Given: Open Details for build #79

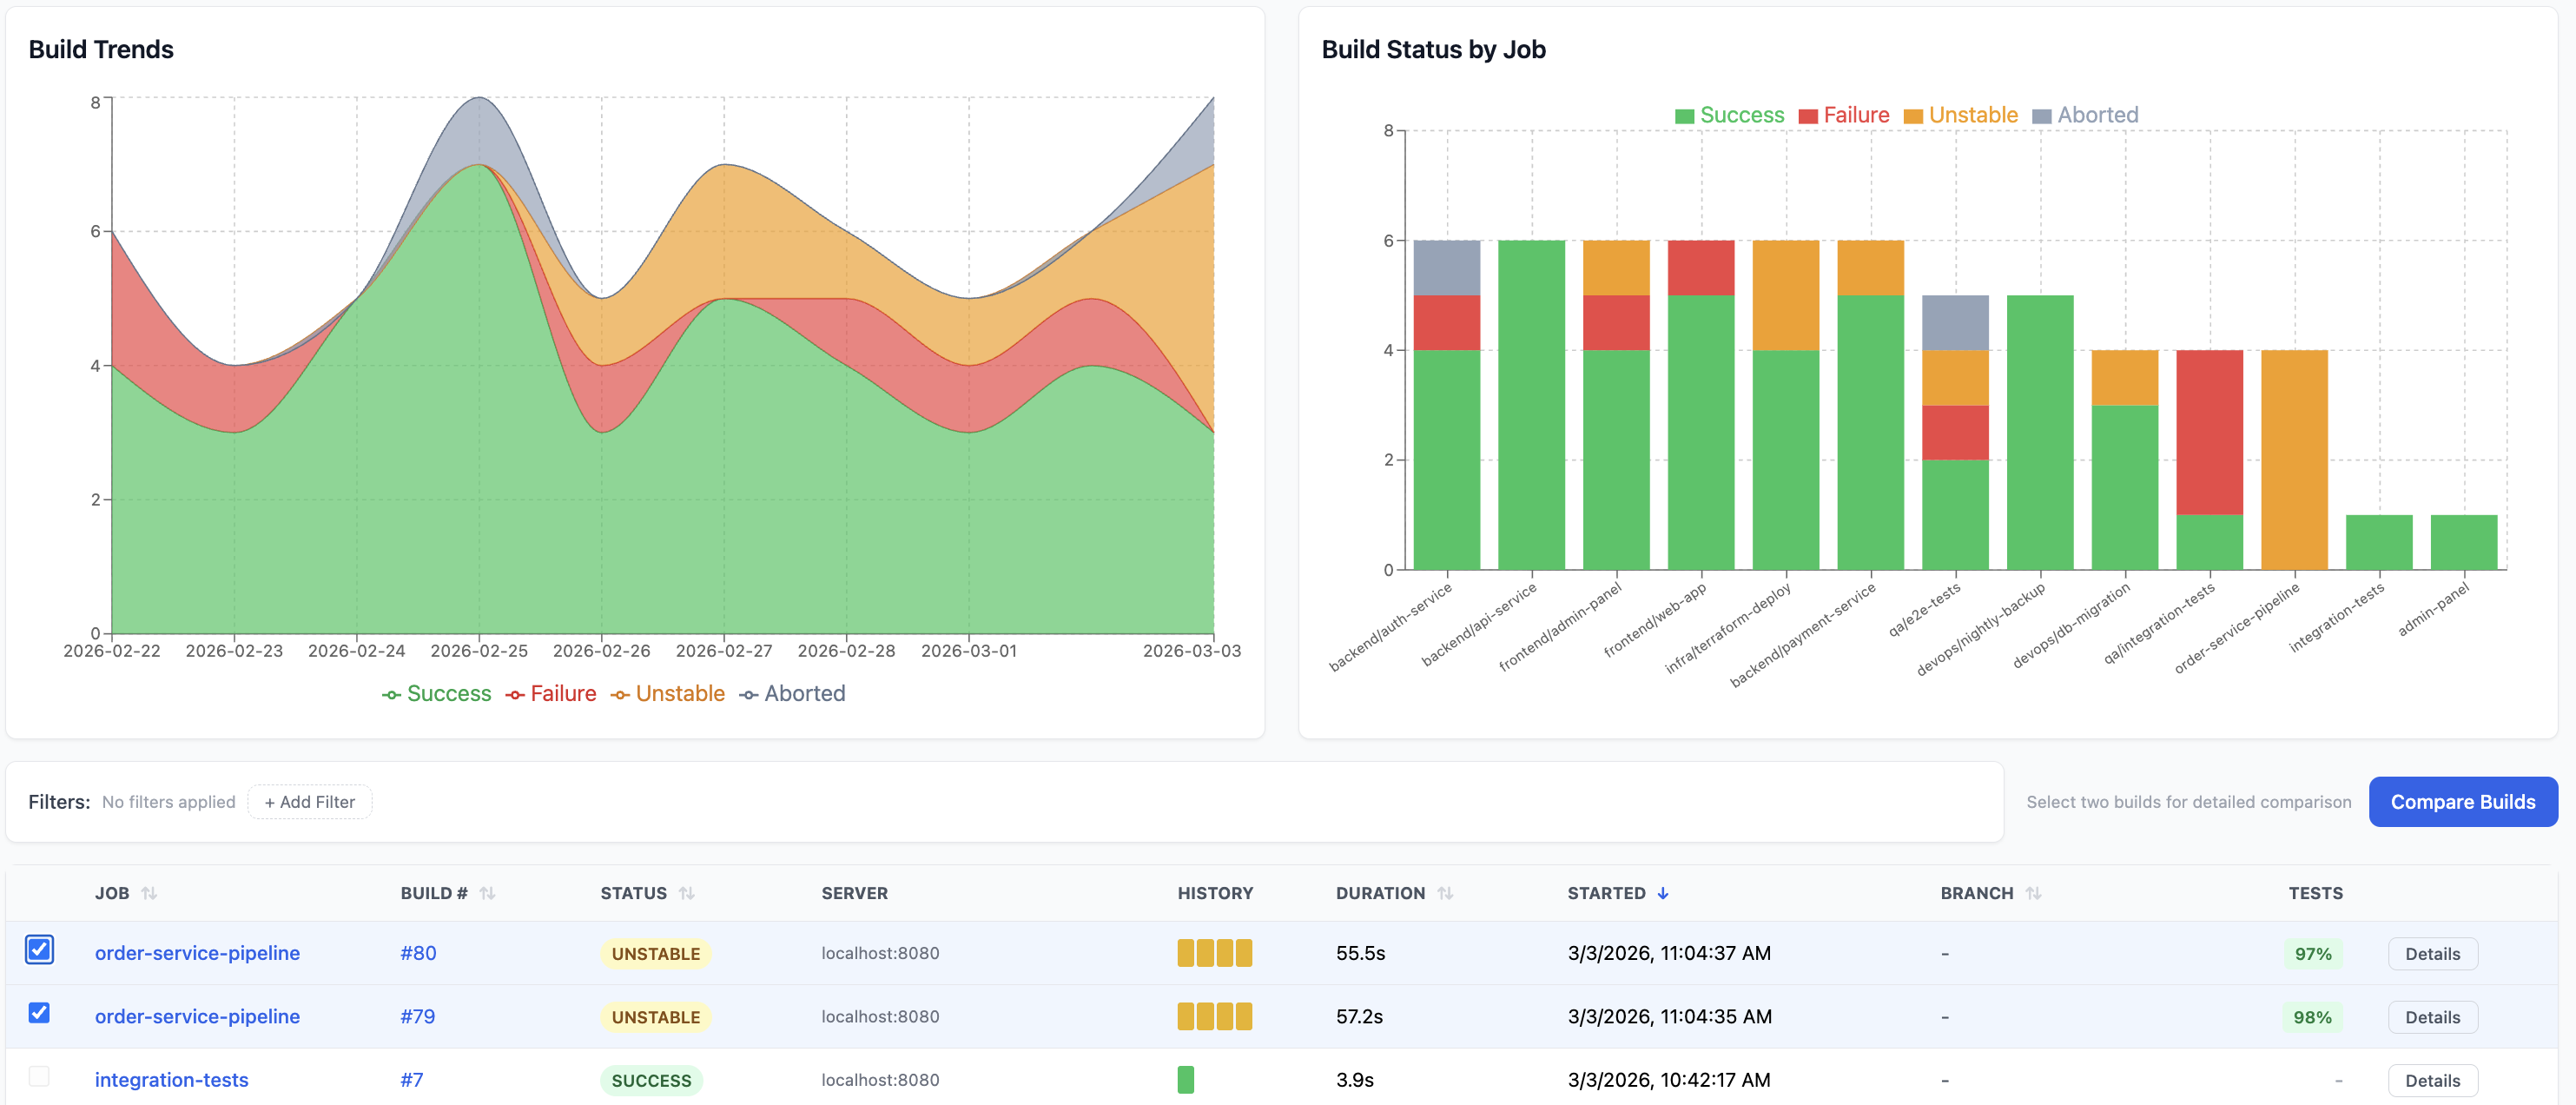Looking at the screenshot, I should pyautogui.click(x=2432, y=1017).
